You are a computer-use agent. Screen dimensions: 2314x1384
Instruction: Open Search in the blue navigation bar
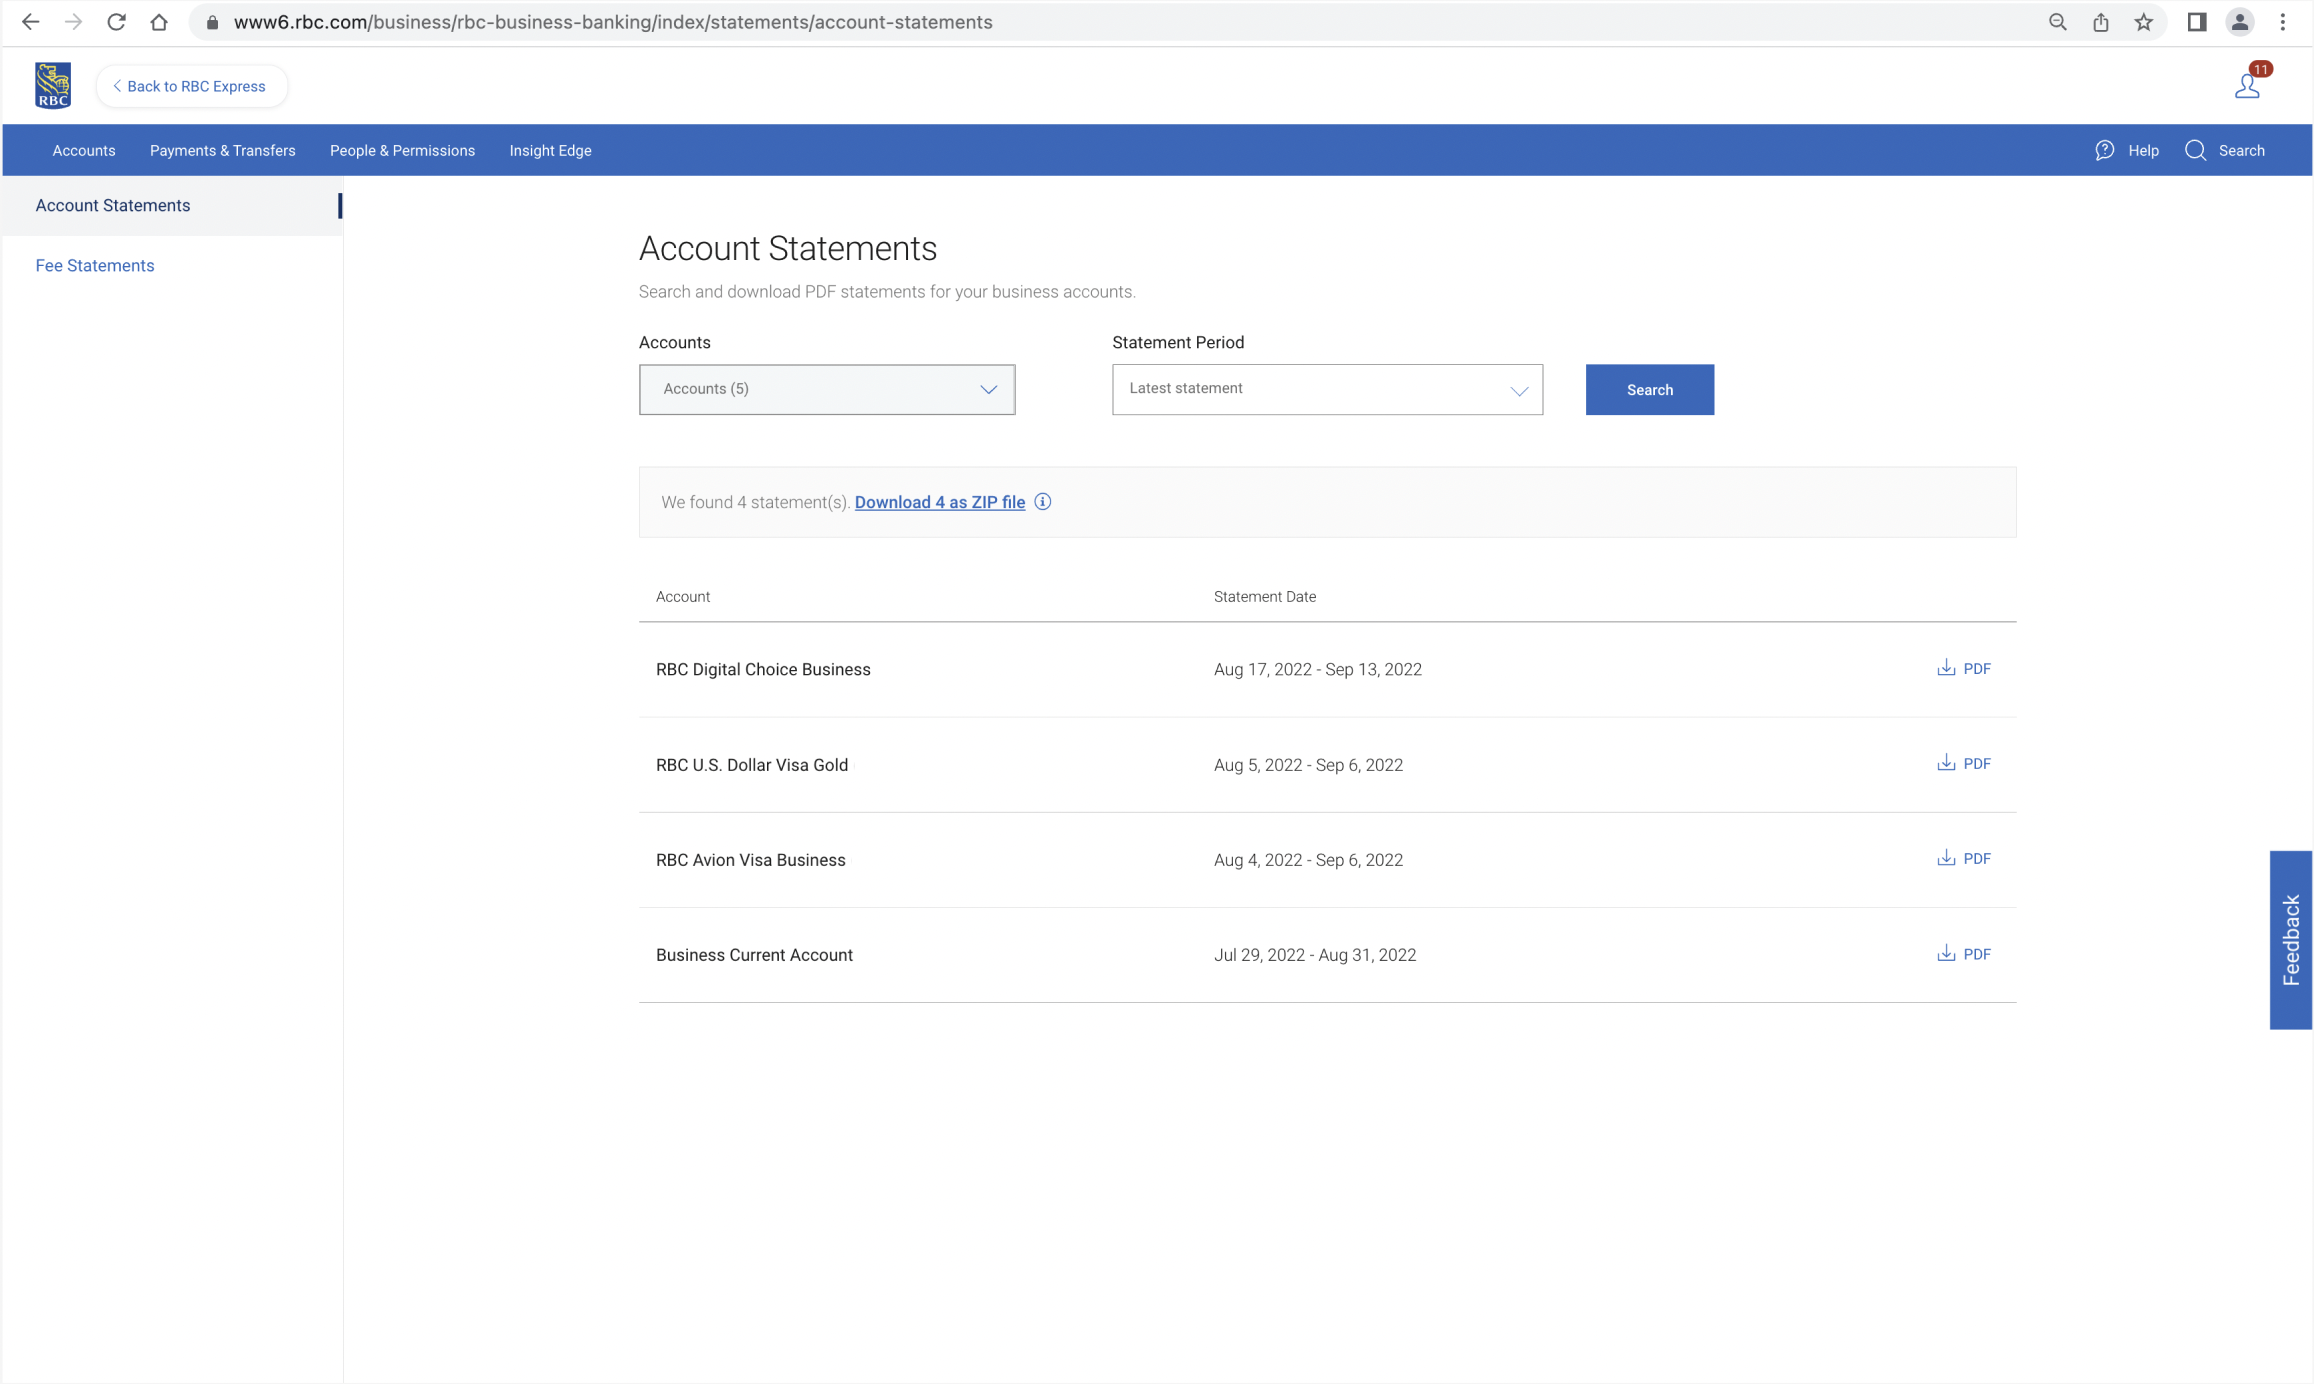coord(2225,150)
